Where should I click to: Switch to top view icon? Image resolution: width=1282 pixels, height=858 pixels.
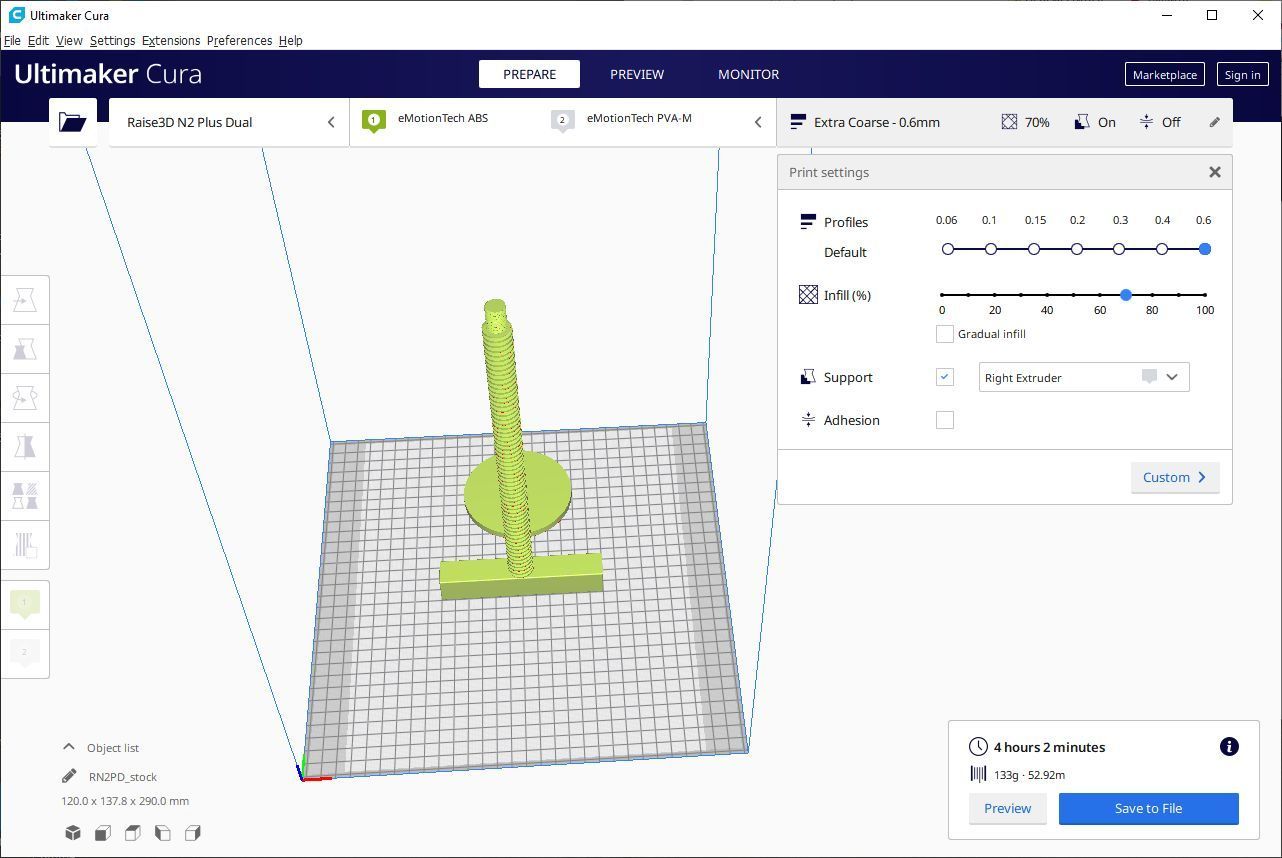pyautogui.click(x=133, y=832)
